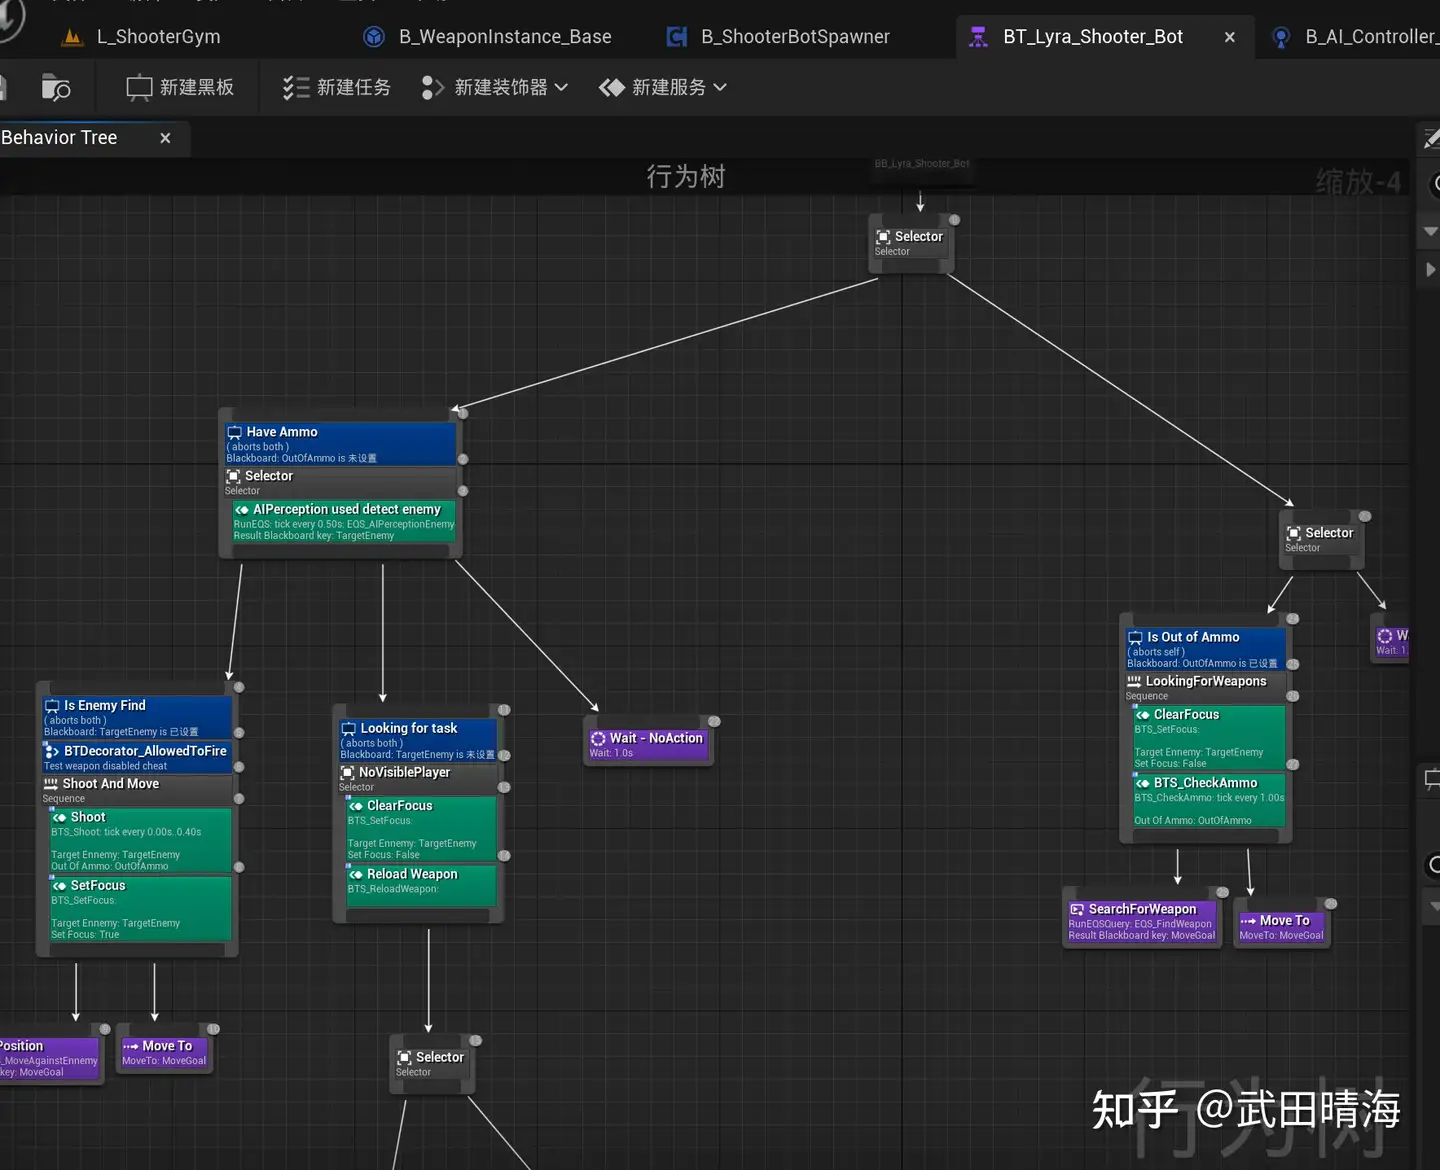Click the Looking for task decorator icon
This screenshot has height=1170, width=1440.
[x=349, y=729]
